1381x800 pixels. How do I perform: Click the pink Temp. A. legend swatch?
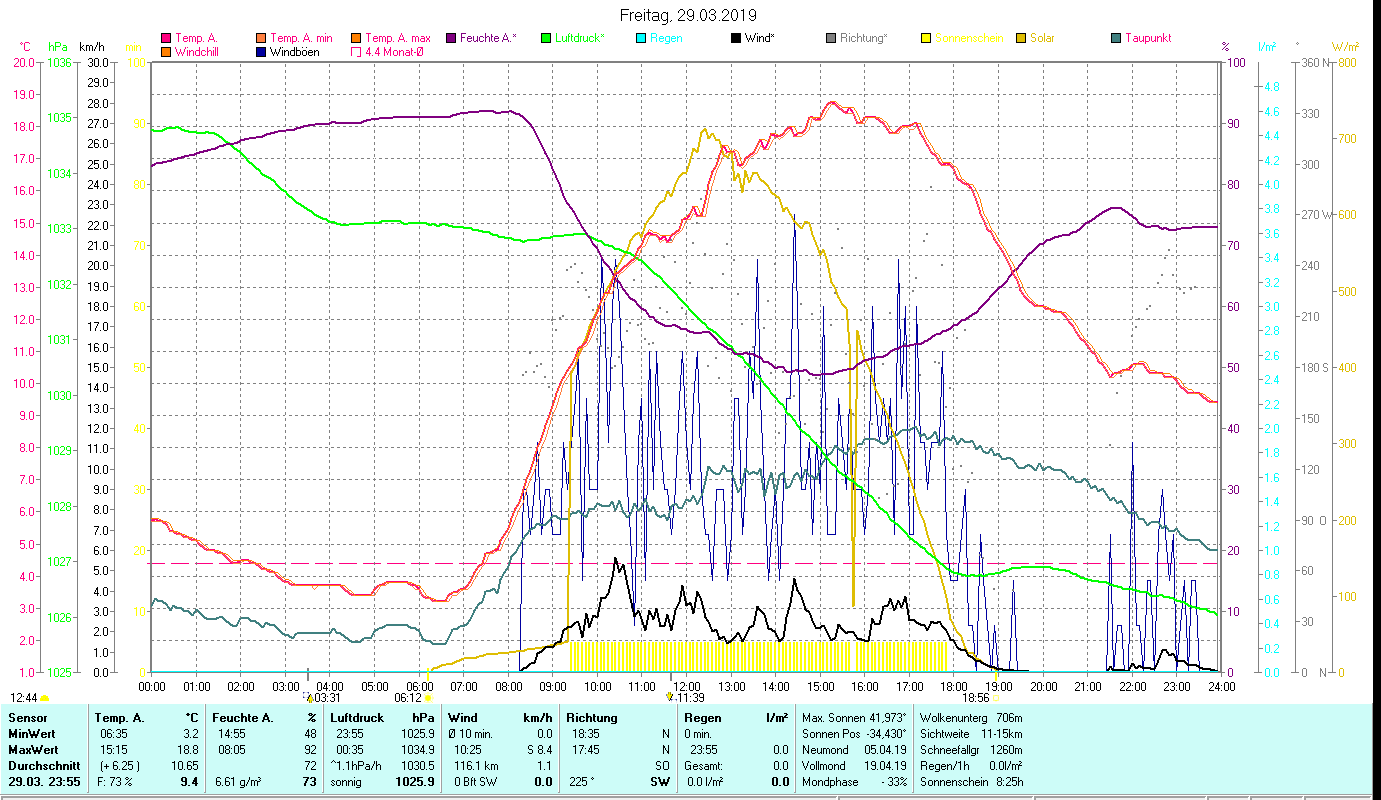(x=165, y=38)
